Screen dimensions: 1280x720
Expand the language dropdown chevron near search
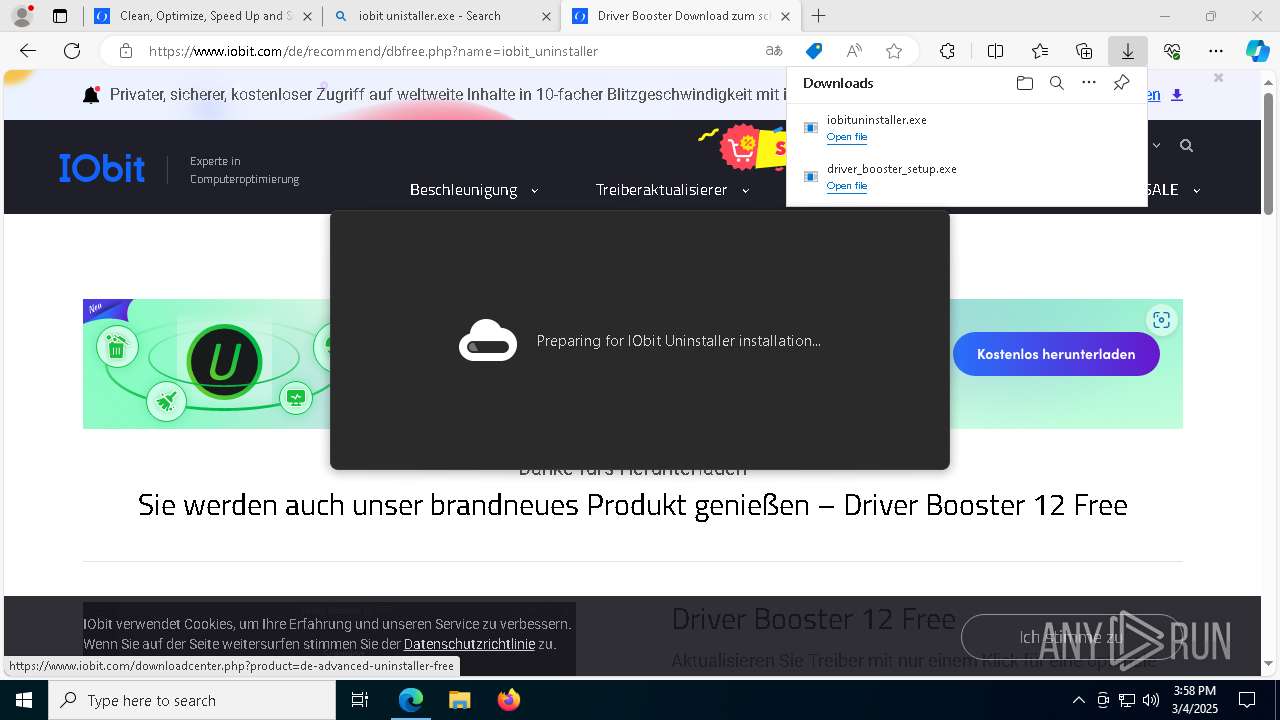[x=1157, y=146]
